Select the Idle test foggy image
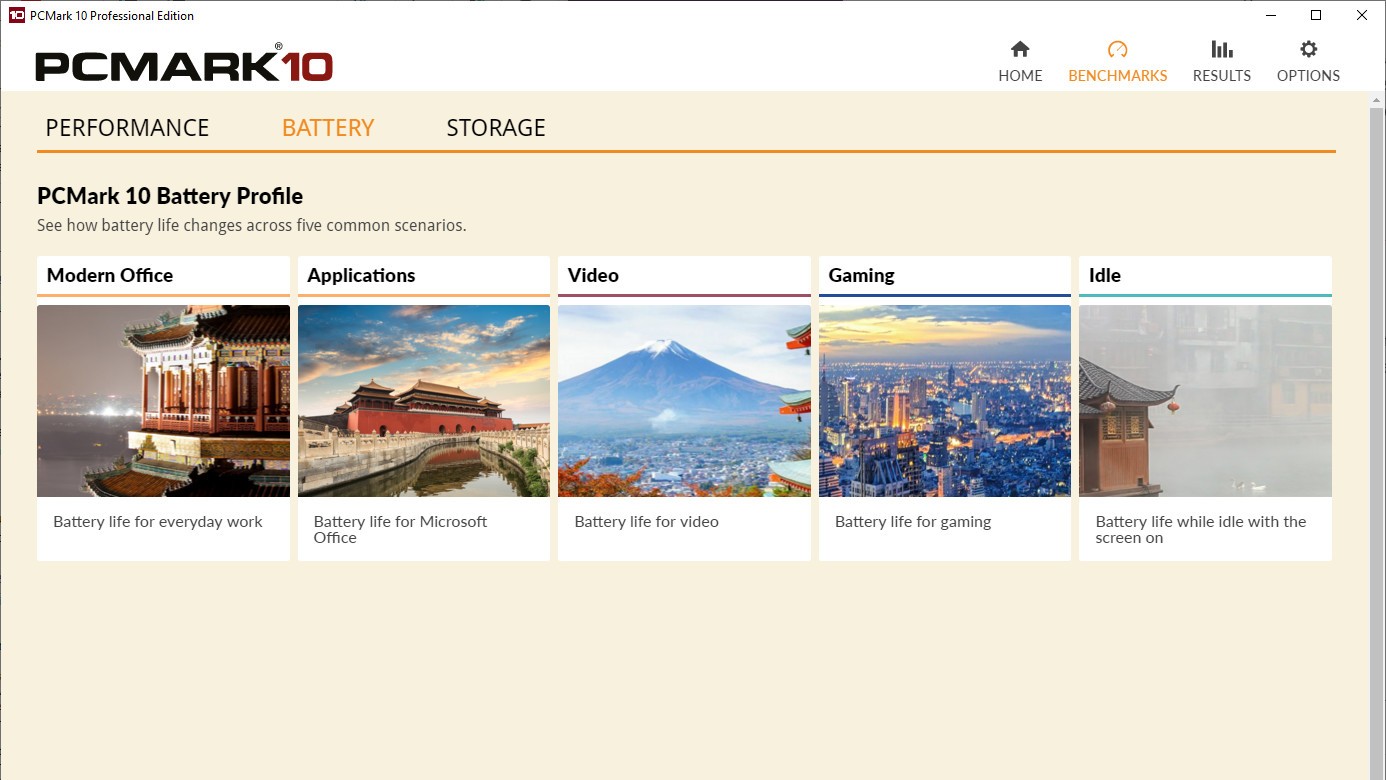This screenshot has width=1386, height=780. [1205, 400]
